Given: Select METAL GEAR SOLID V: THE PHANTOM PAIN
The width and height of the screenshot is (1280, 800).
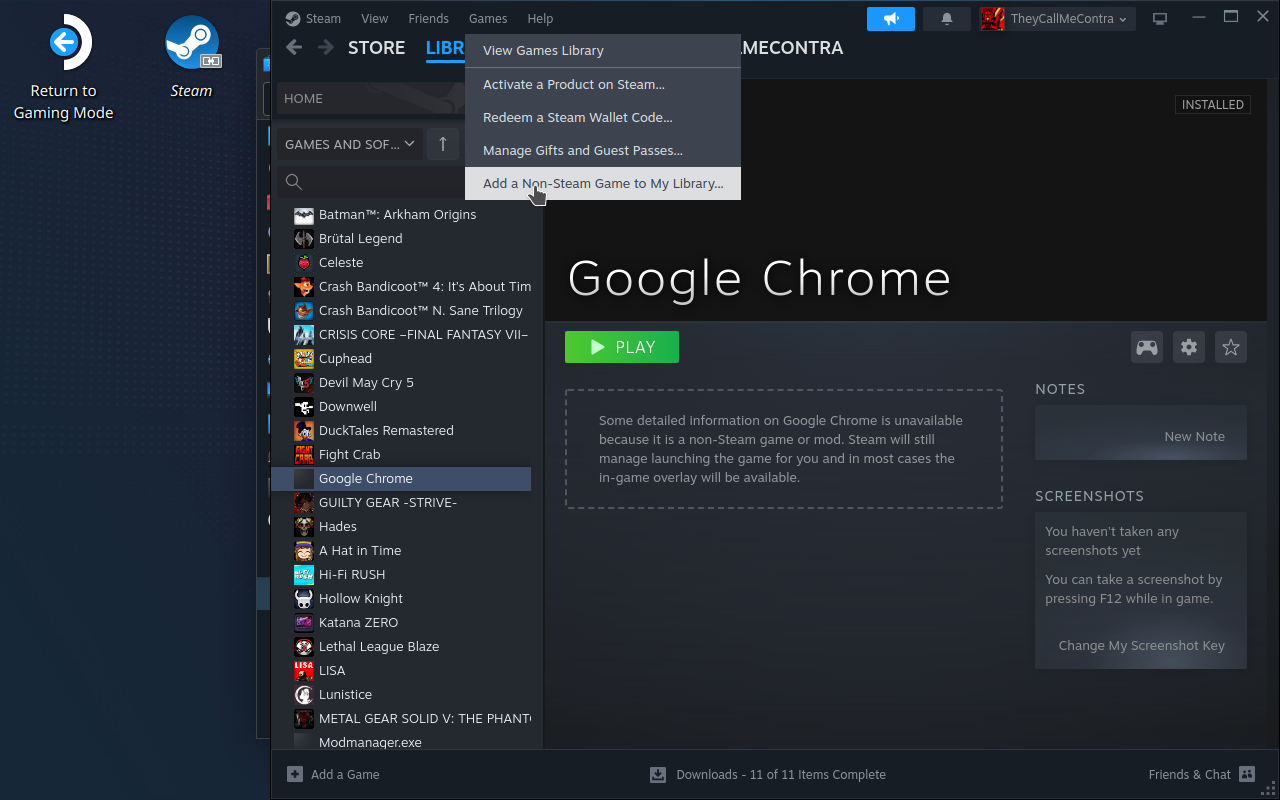Looking at the screenshot, I should (401, 718).
